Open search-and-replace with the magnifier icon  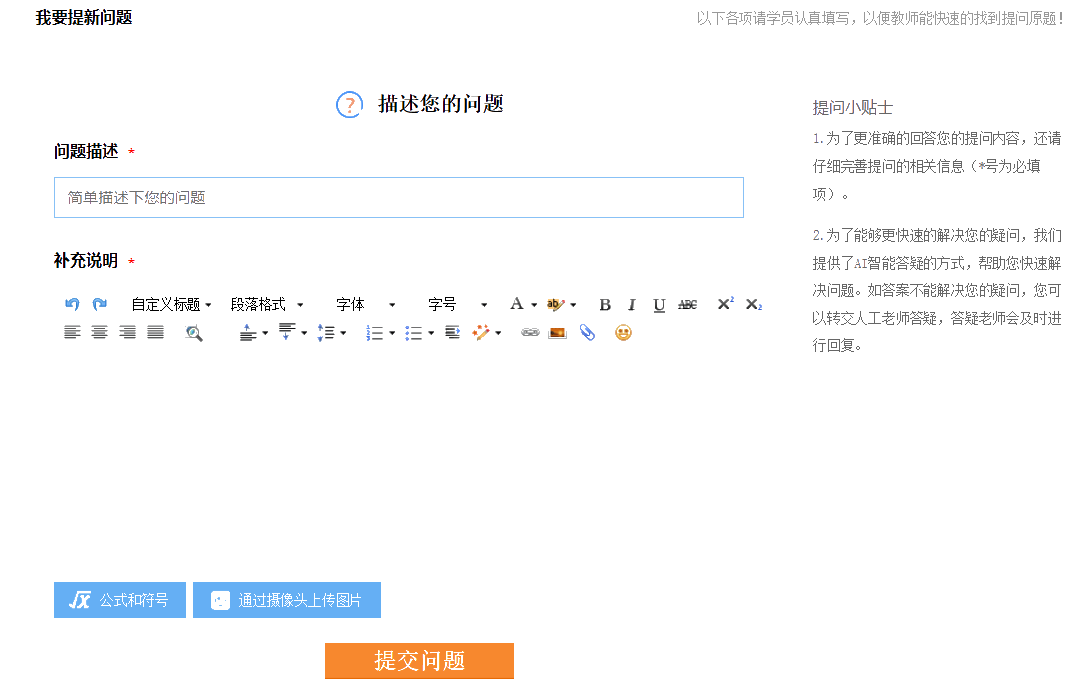pyautogui.click(x=193, y=332)
